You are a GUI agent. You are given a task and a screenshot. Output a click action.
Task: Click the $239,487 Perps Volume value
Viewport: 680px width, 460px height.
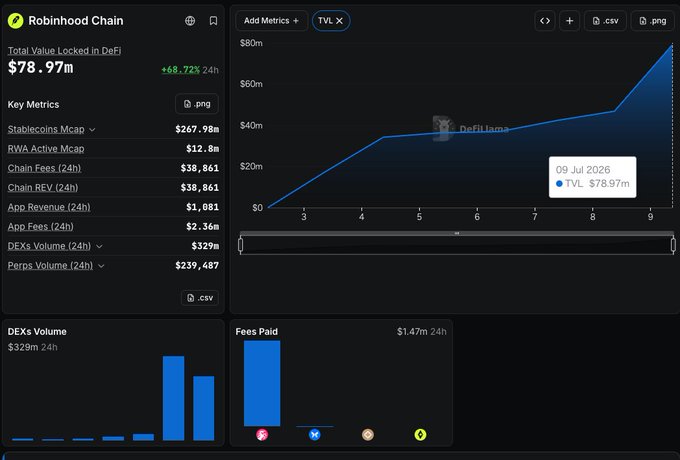click(x=197, y=265)
